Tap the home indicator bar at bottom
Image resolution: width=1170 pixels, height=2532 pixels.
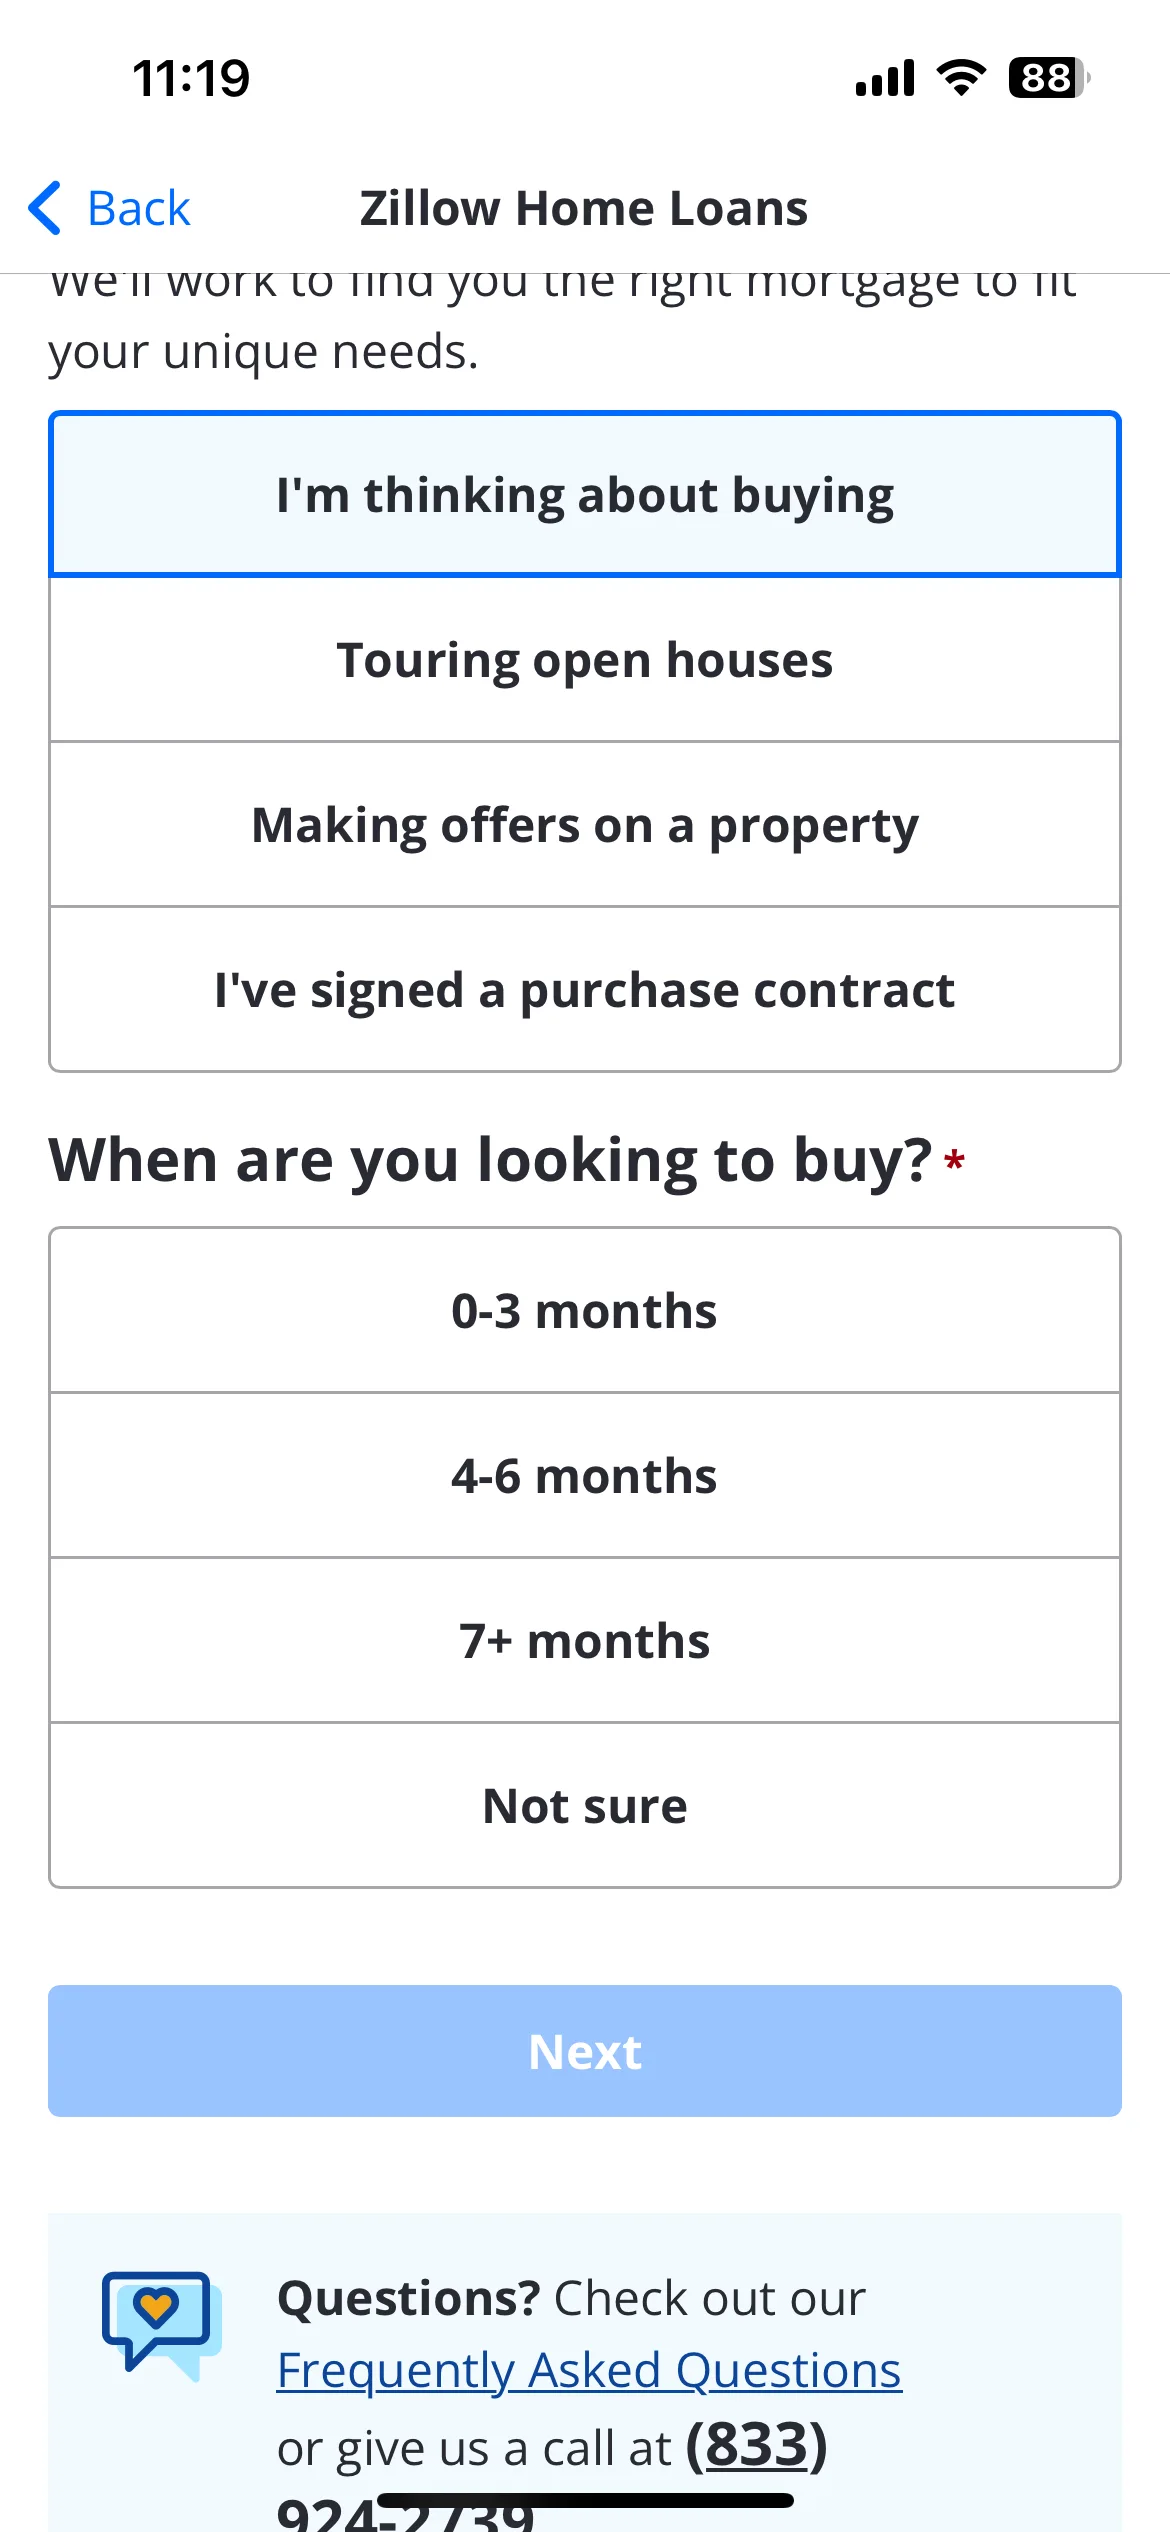(585, 2500)
